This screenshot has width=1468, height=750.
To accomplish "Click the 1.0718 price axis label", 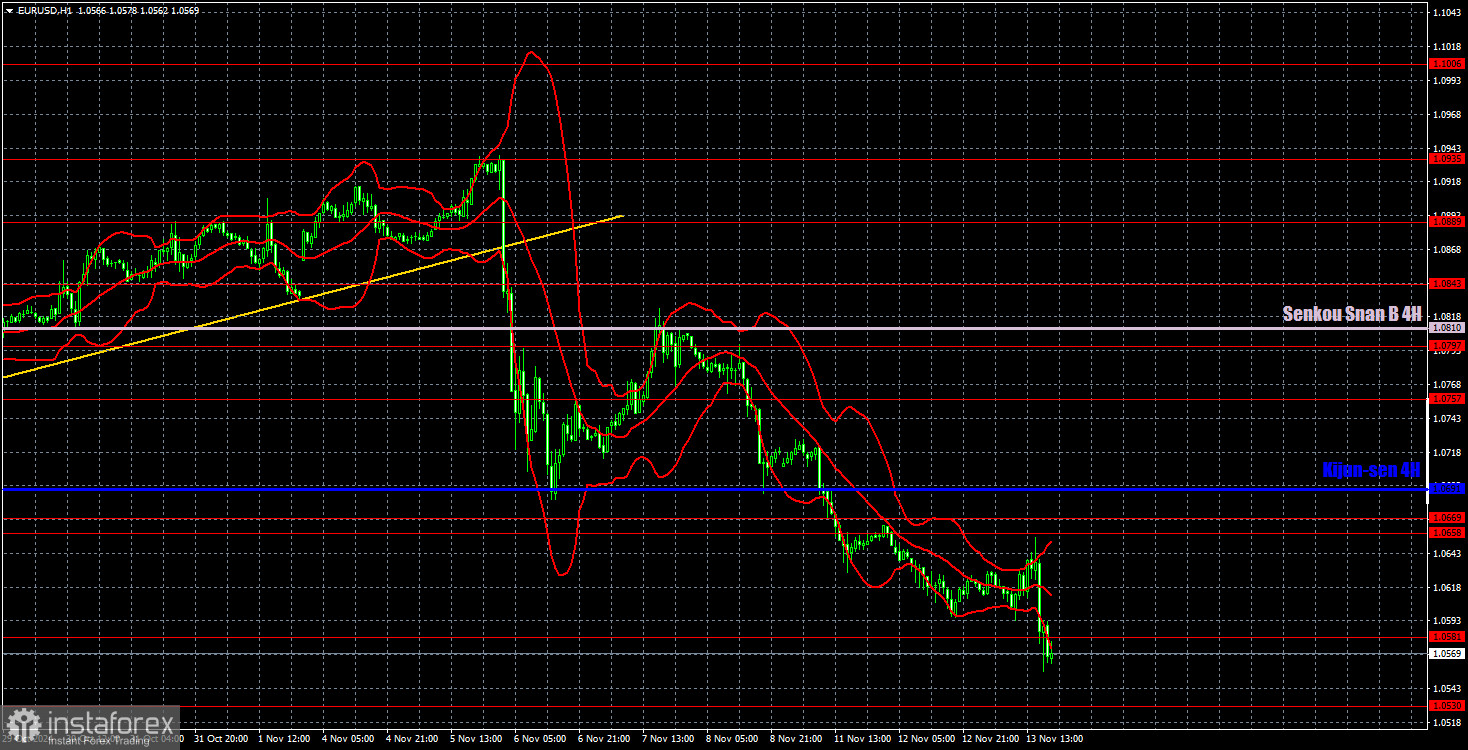I will tap(1447, 453).
